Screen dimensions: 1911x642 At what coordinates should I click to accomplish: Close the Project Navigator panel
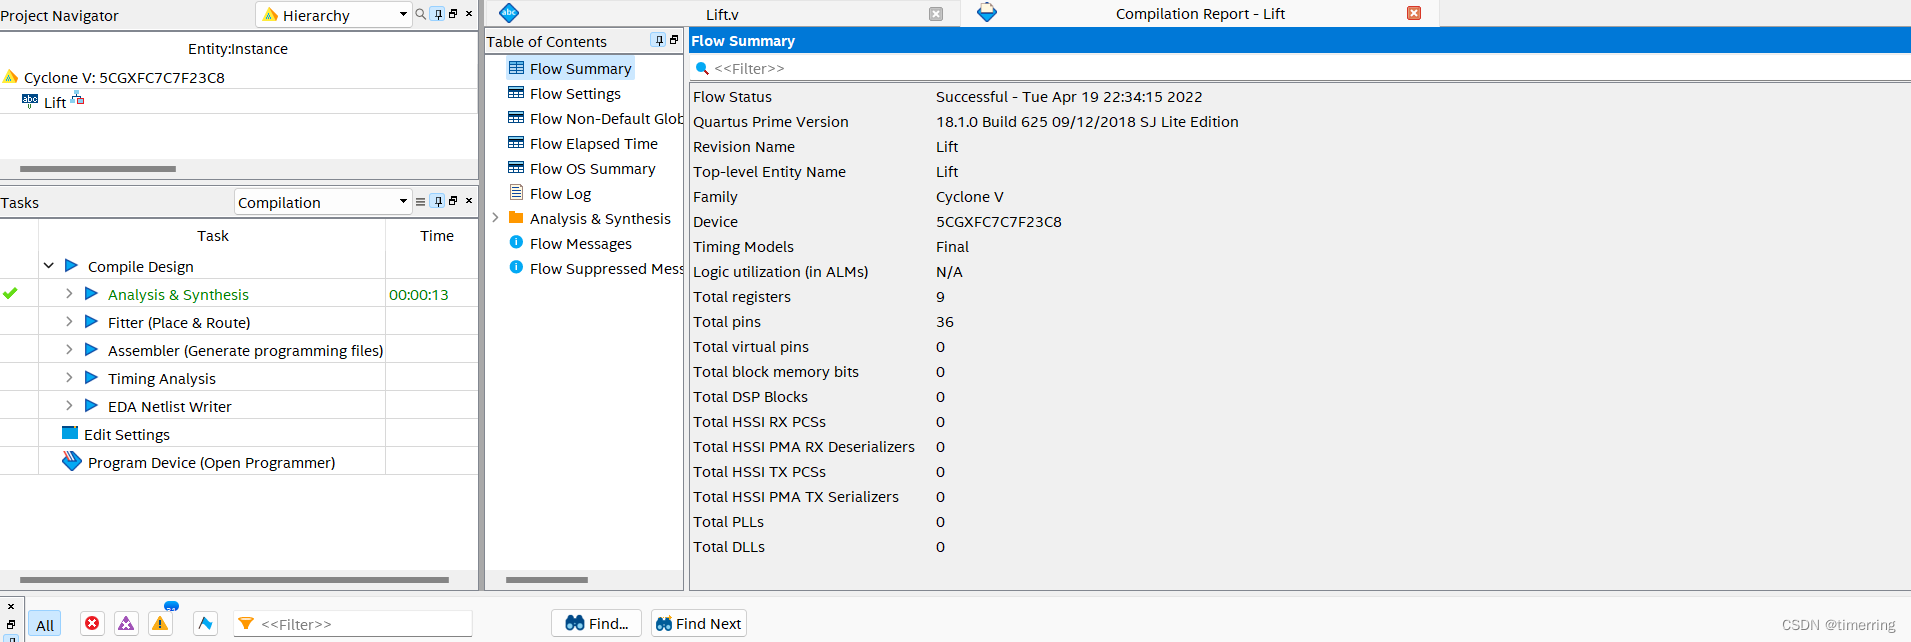tap(469, 14)
